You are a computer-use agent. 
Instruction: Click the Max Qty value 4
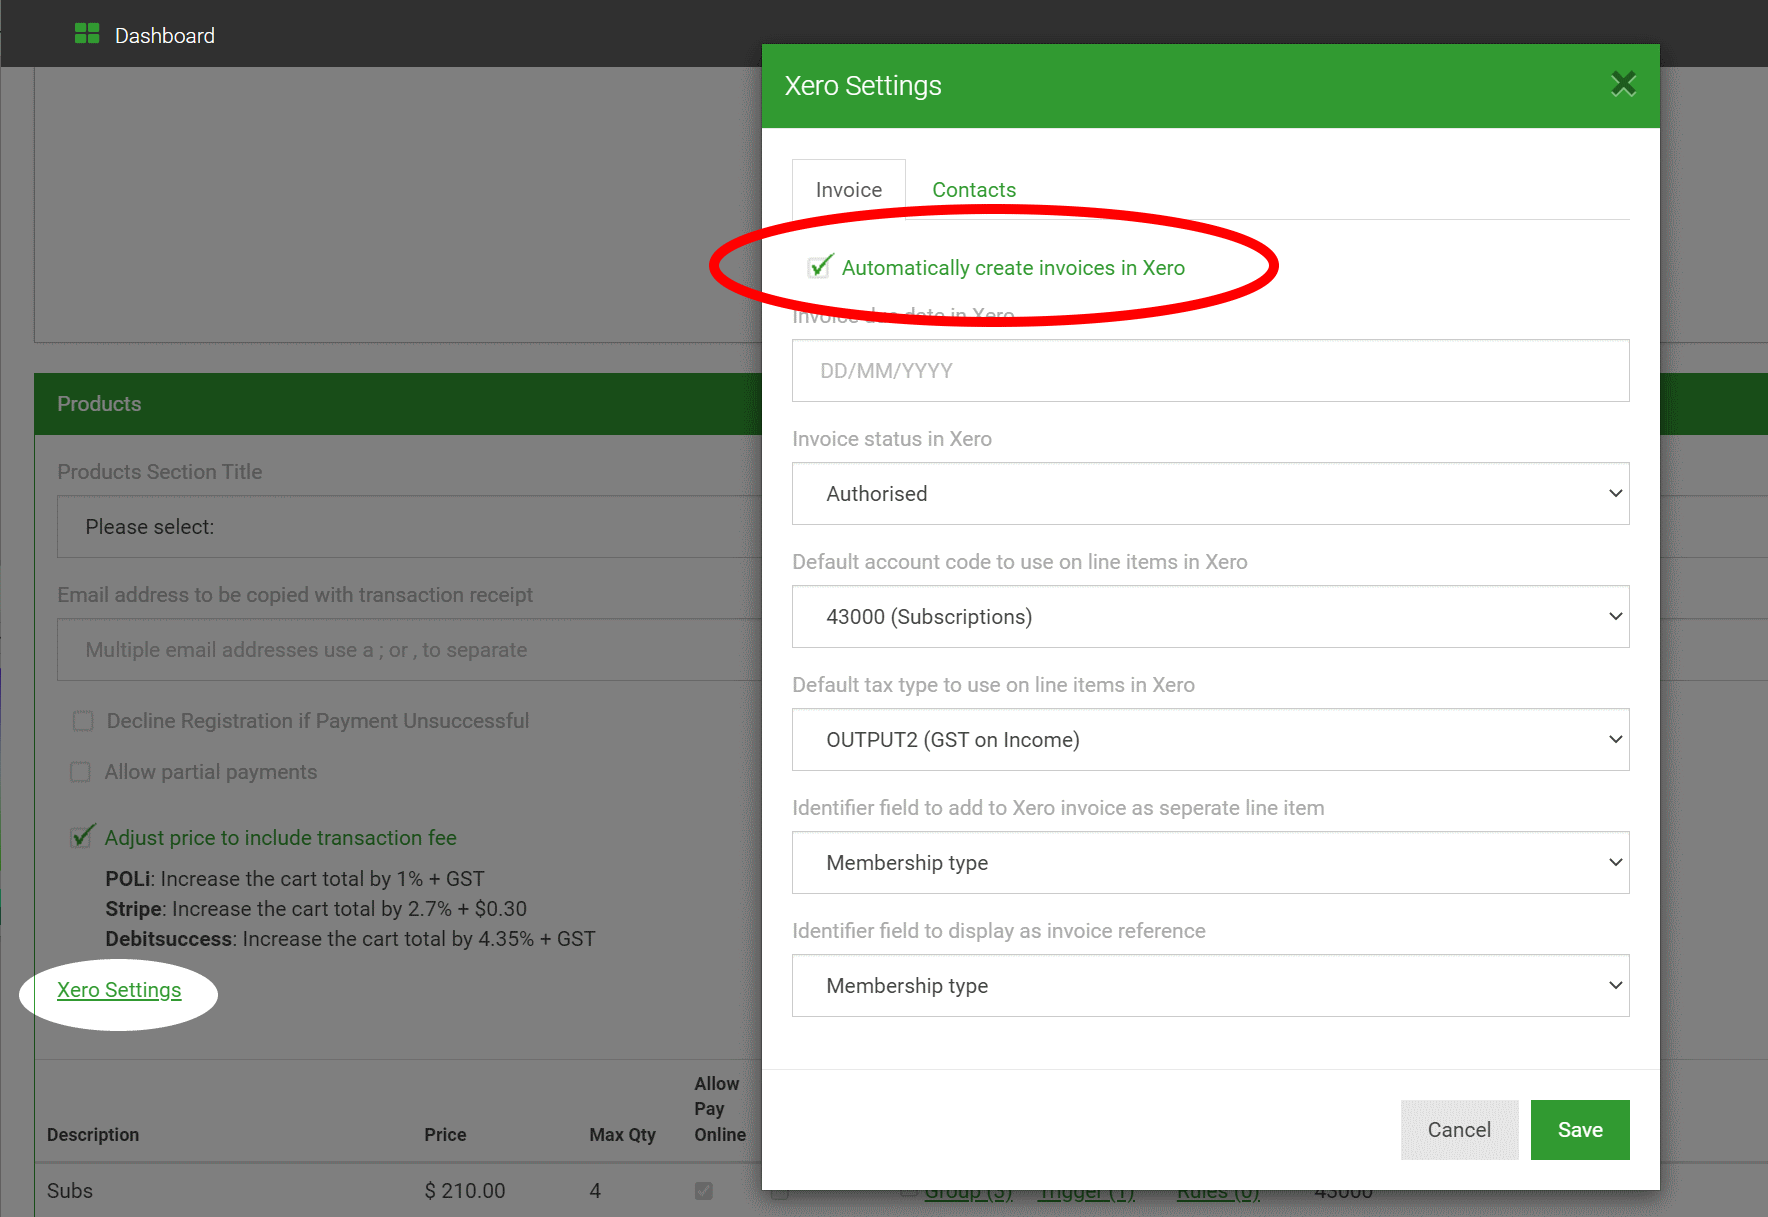coord(595,1191)
